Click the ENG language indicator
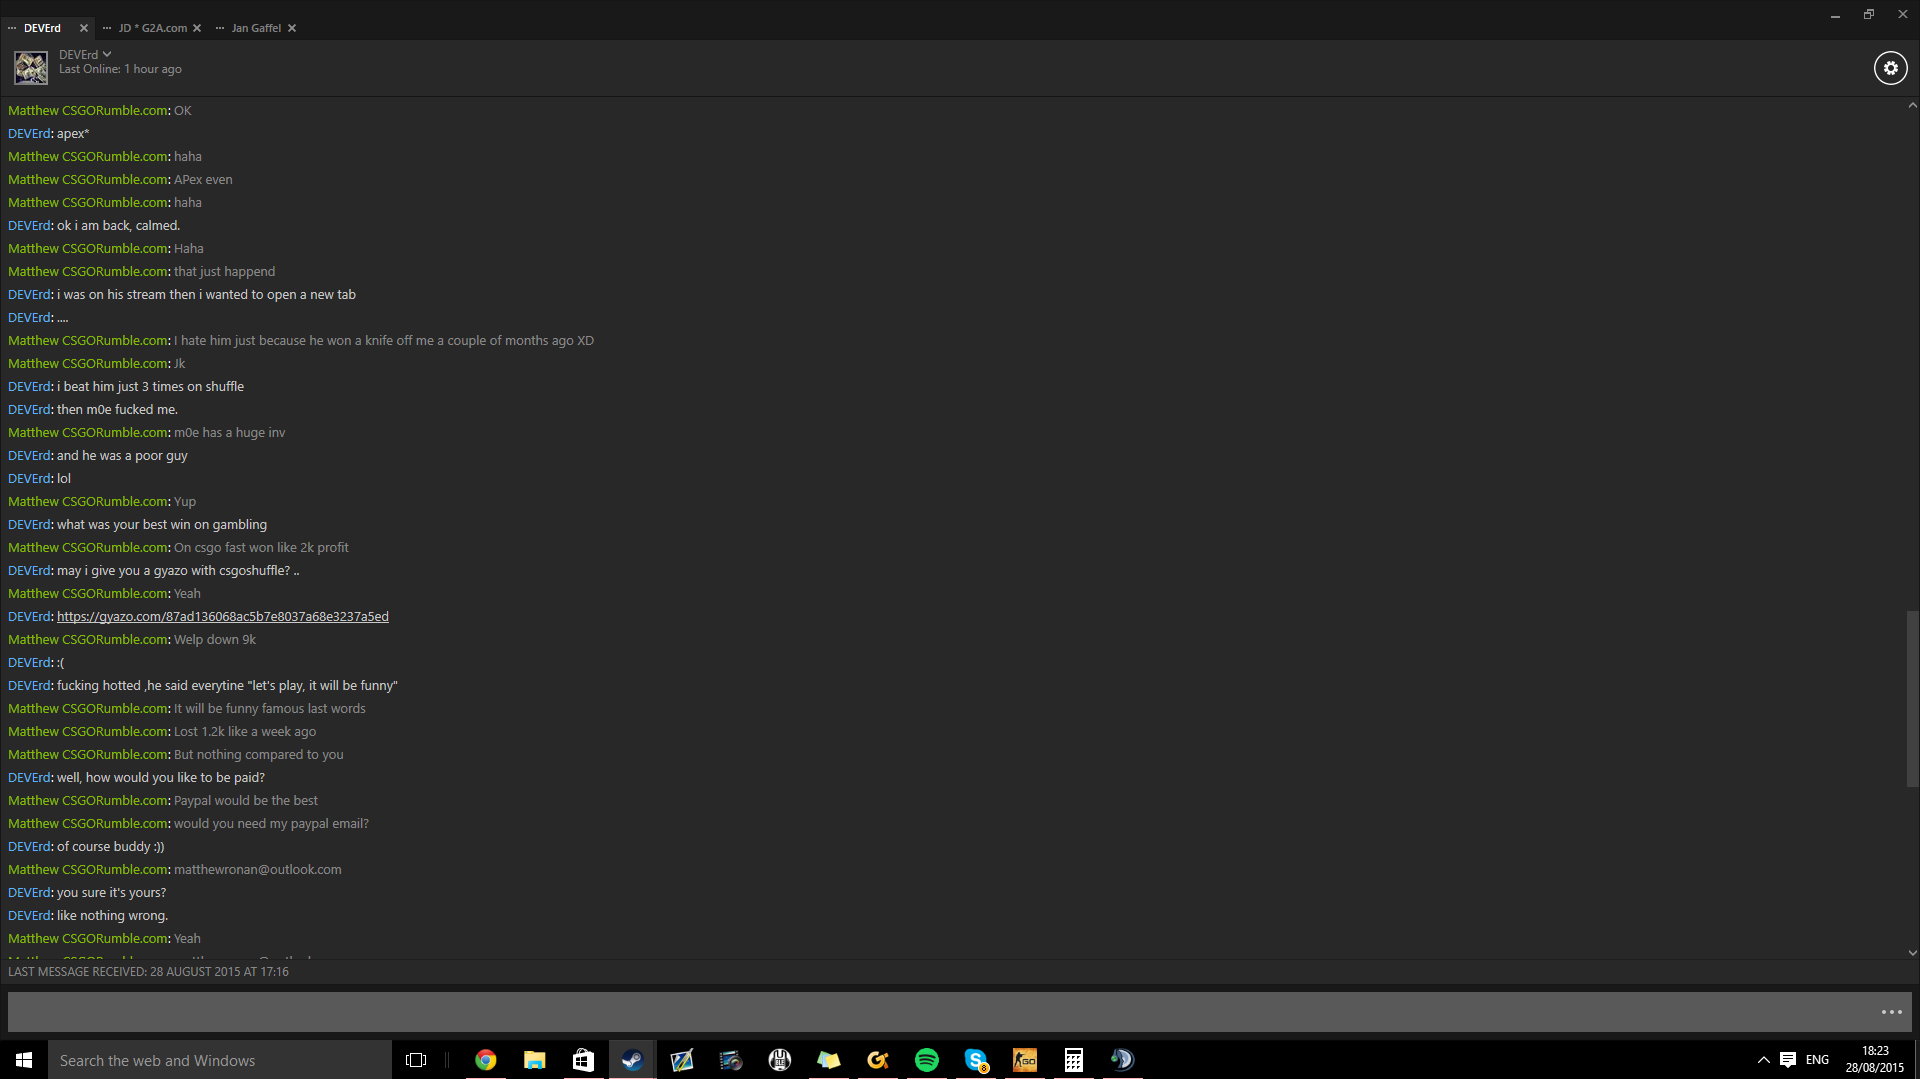 click(x=1818, y=1060)
